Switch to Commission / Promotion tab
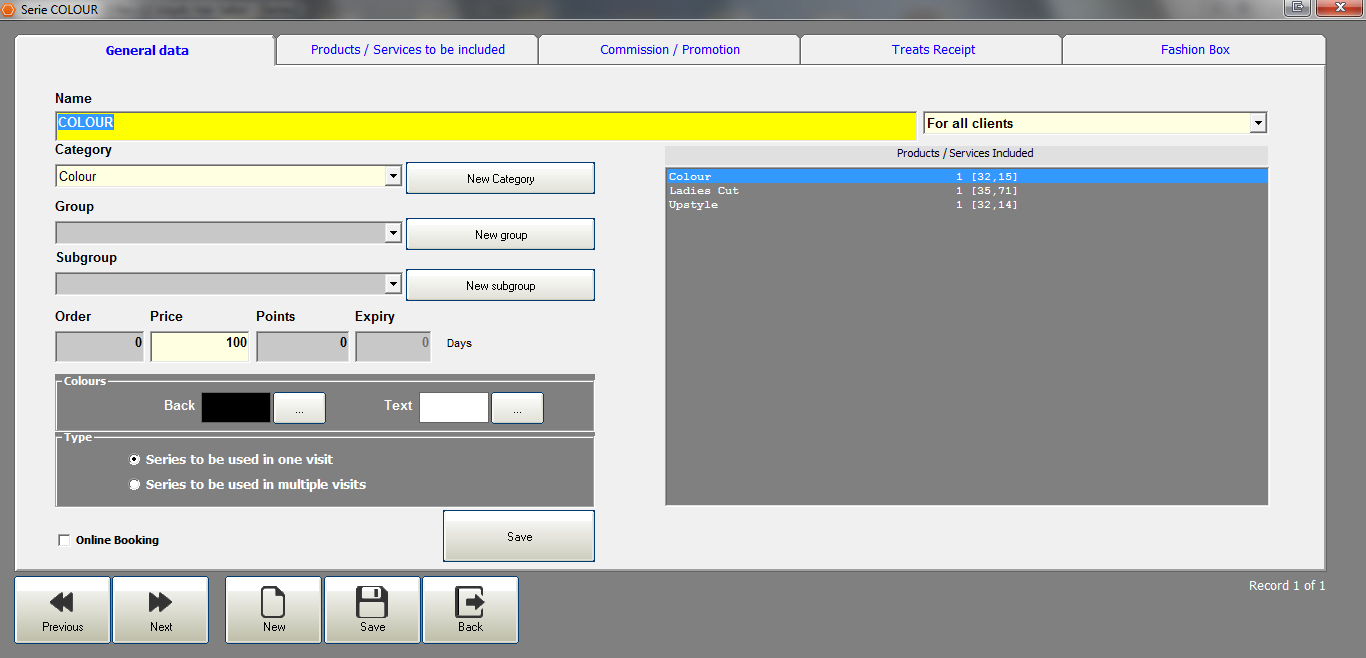This screenshot has width=1366, height=658. [x=670, y=50]
